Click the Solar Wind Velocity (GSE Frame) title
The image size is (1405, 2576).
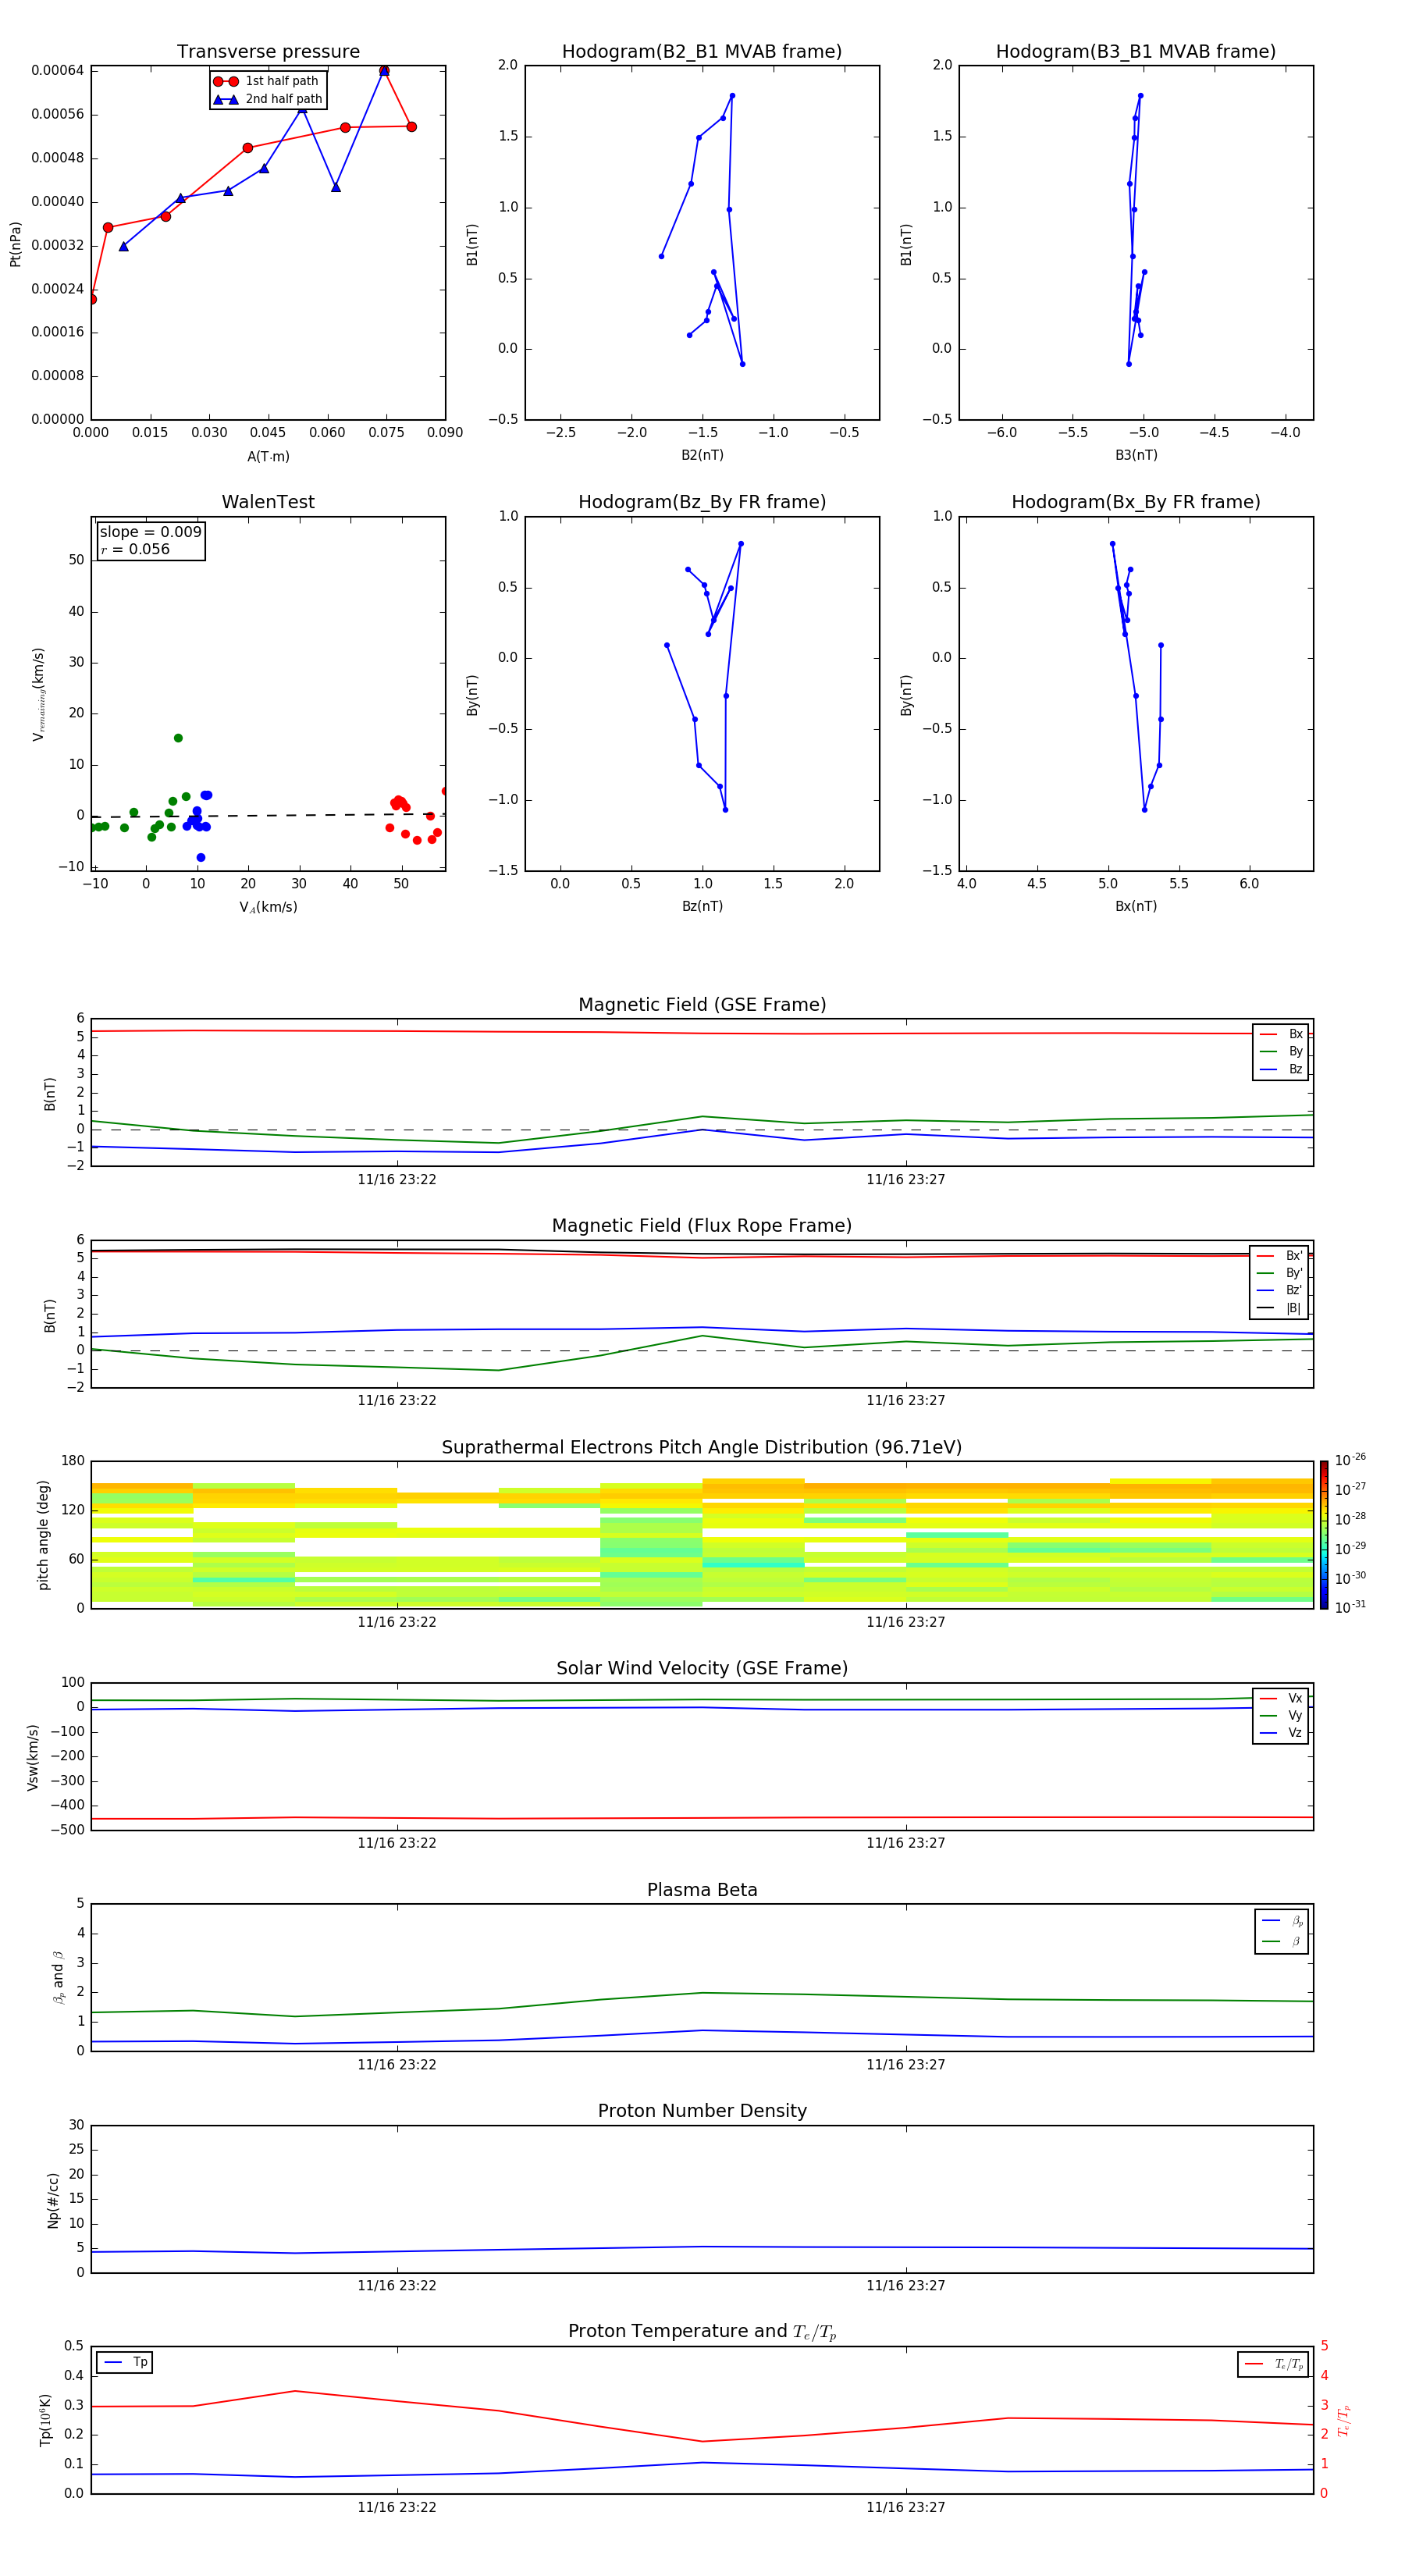(x=702, y=1668)
